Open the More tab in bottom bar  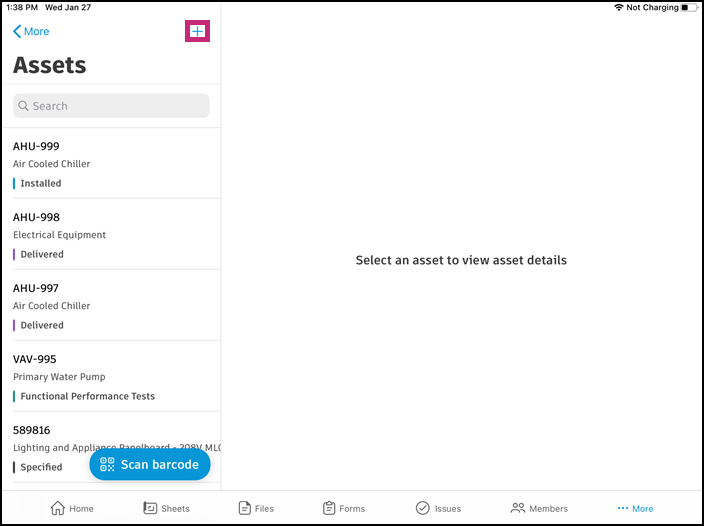click(x=635, y=508)
